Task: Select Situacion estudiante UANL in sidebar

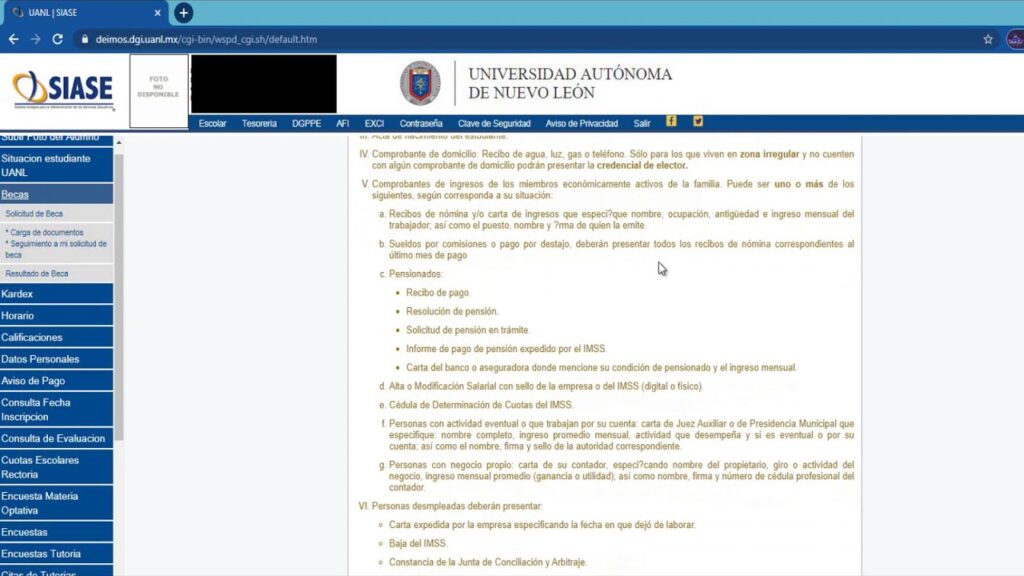Action: [56, 165]
